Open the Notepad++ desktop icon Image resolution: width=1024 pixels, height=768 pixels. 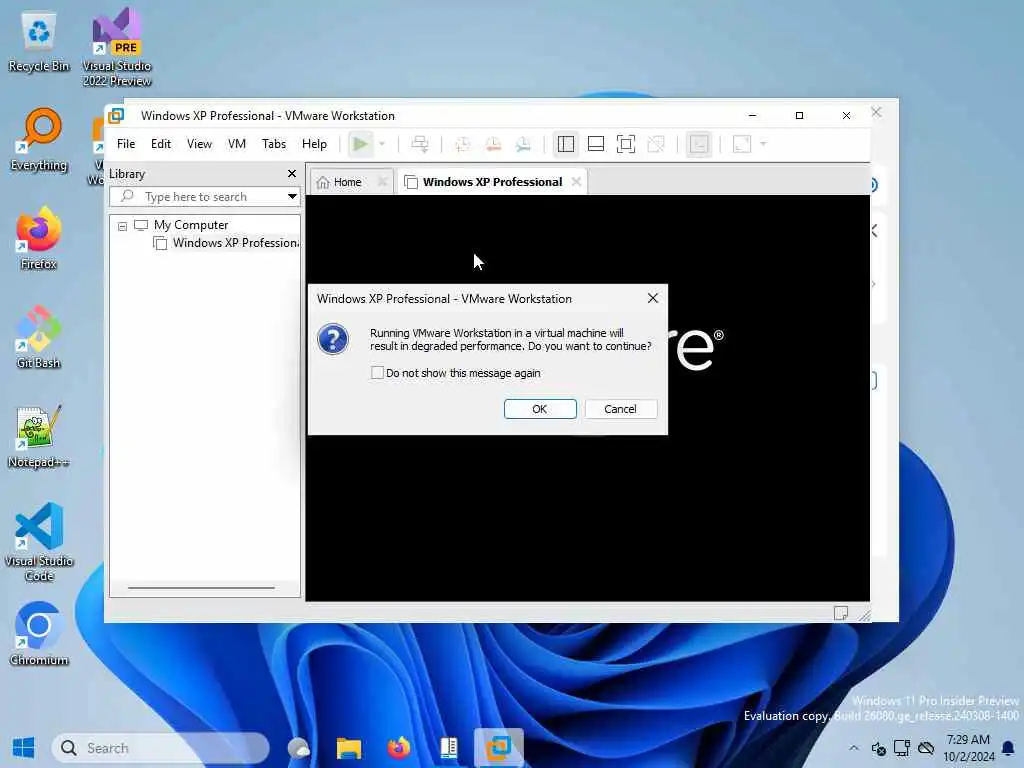39,436
